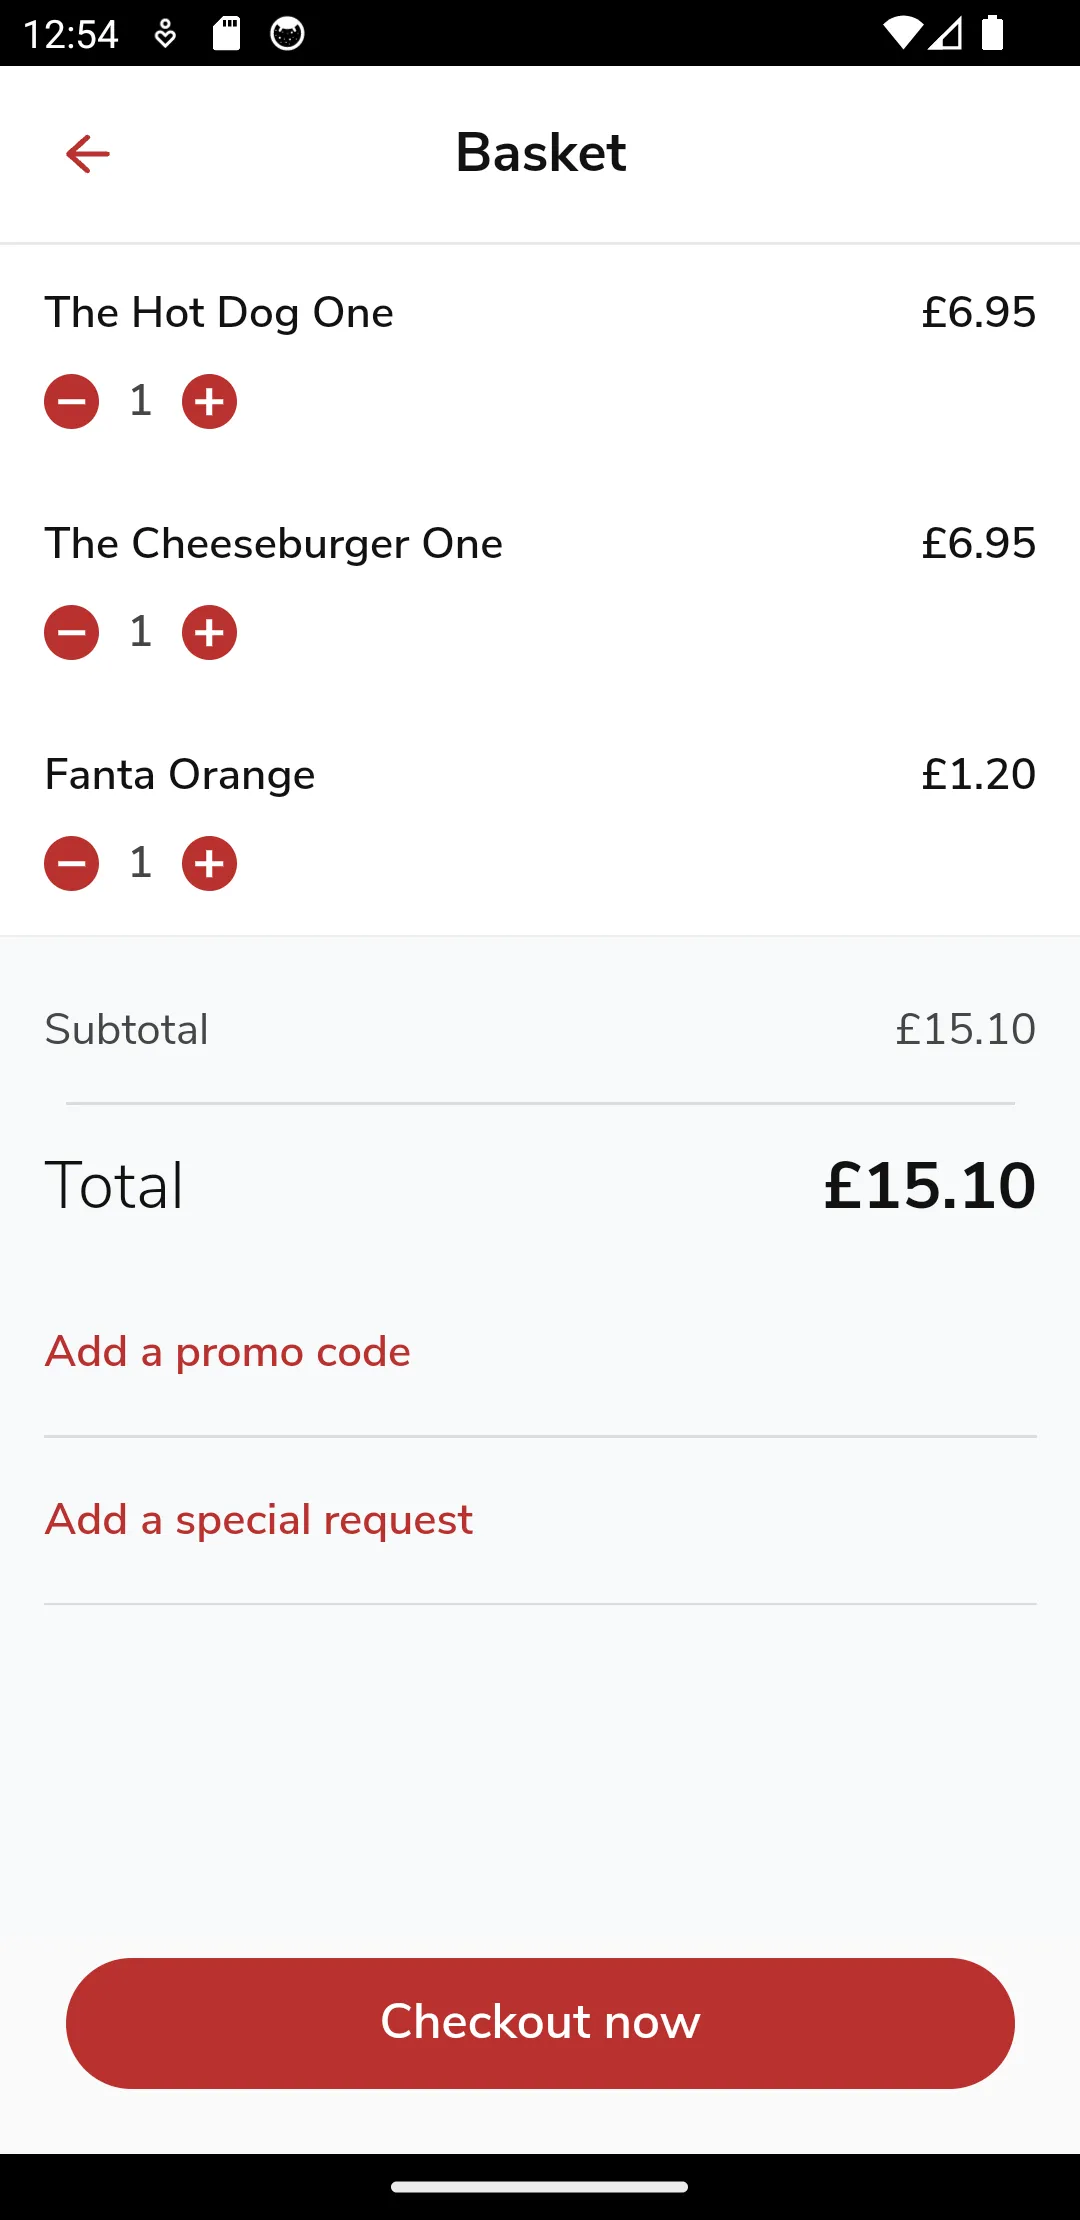Image resolution: width=1080 pixels, height=2220 pixels.
Task: Tap the Fanta Orange price £1.20
Action: coord(979,775)
